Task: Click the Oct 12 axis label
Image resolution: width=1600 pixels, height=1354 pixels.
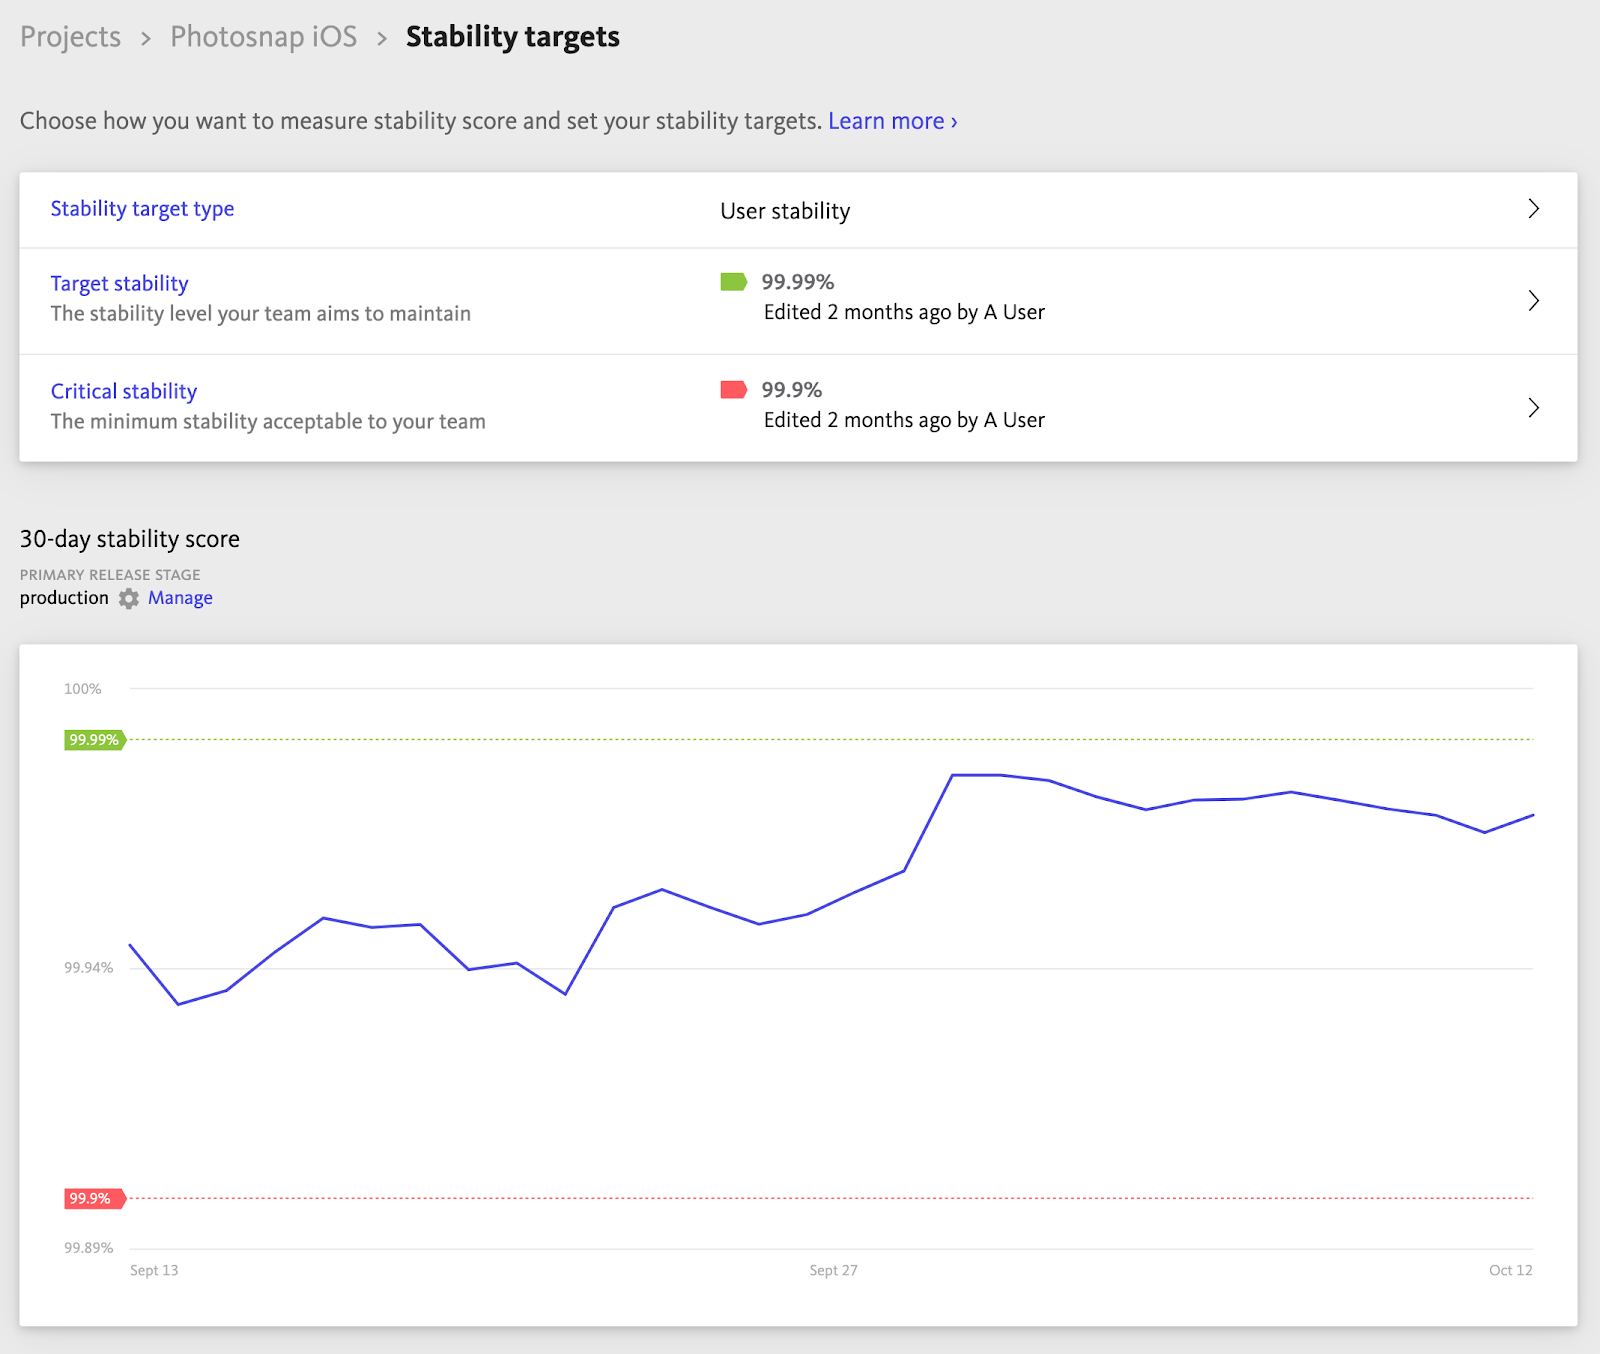Action: [x=1510, y=1270]
